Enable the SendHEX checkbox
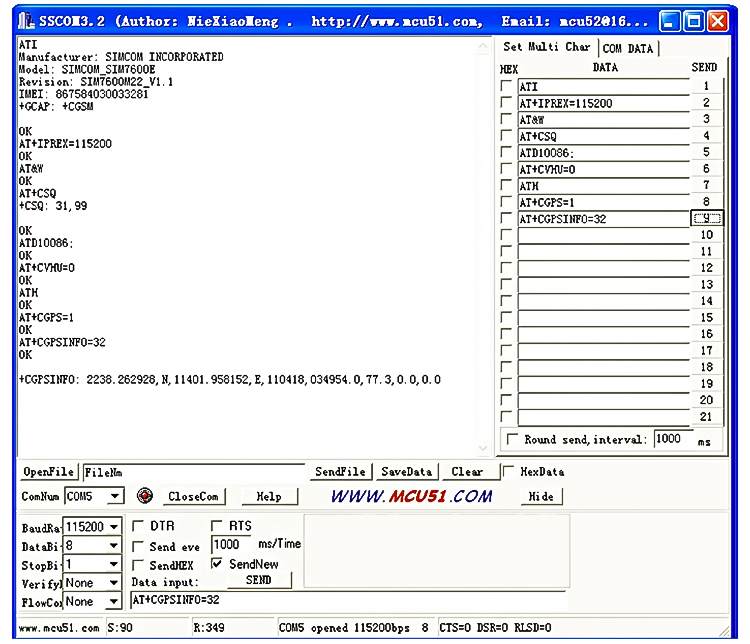Screen dimensions: 750x644 [x=138, y=565]
